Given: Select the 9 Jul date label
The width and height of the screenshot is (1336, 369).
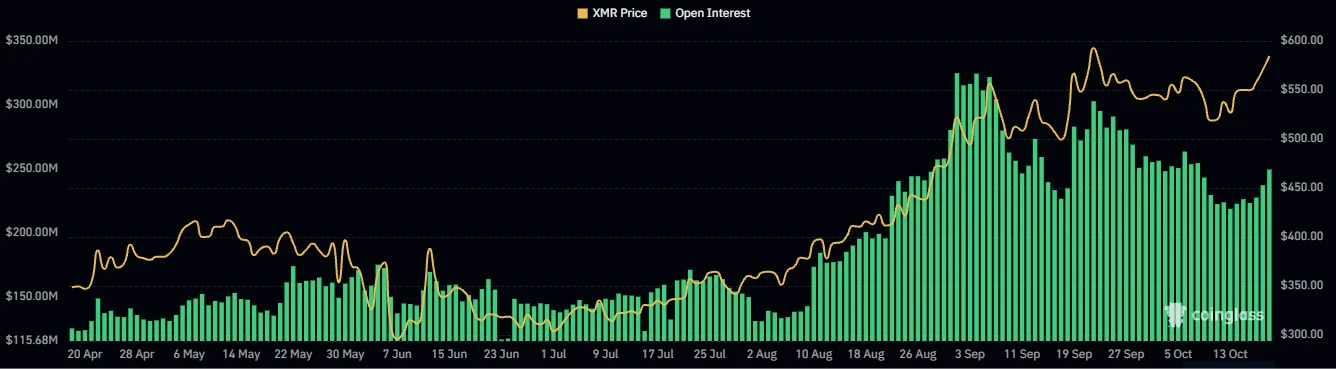Looking at the screenshot, I should click(x=606, y=354).
